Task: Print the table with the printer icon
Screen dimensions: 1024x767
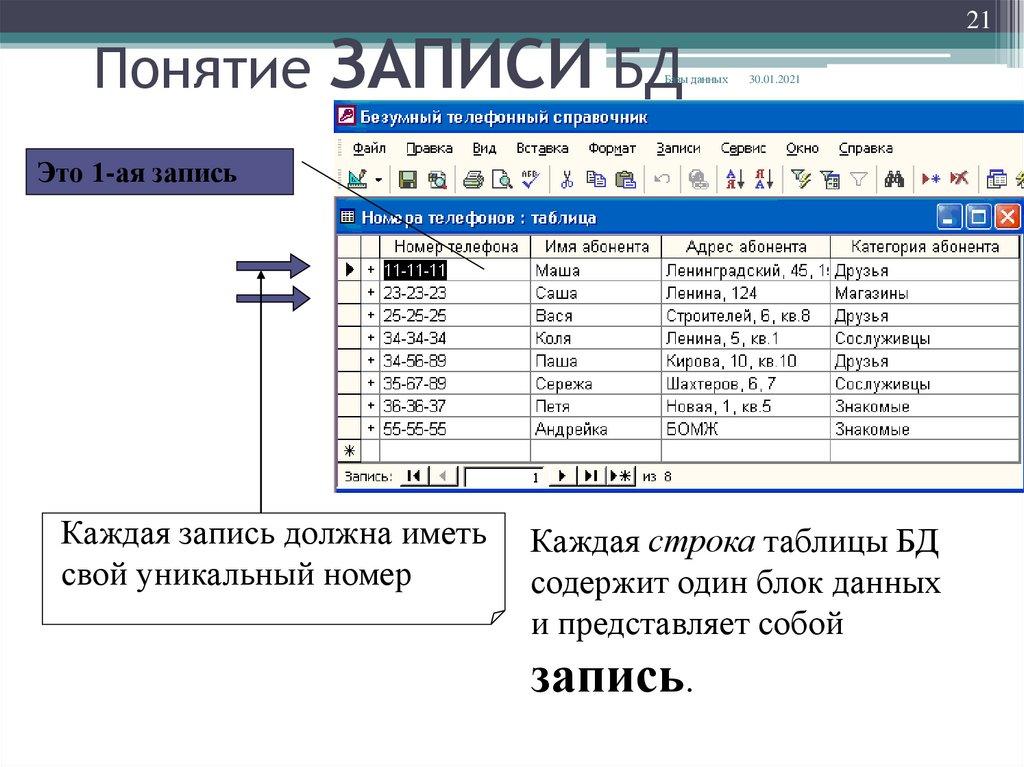Action: (472, 180)
